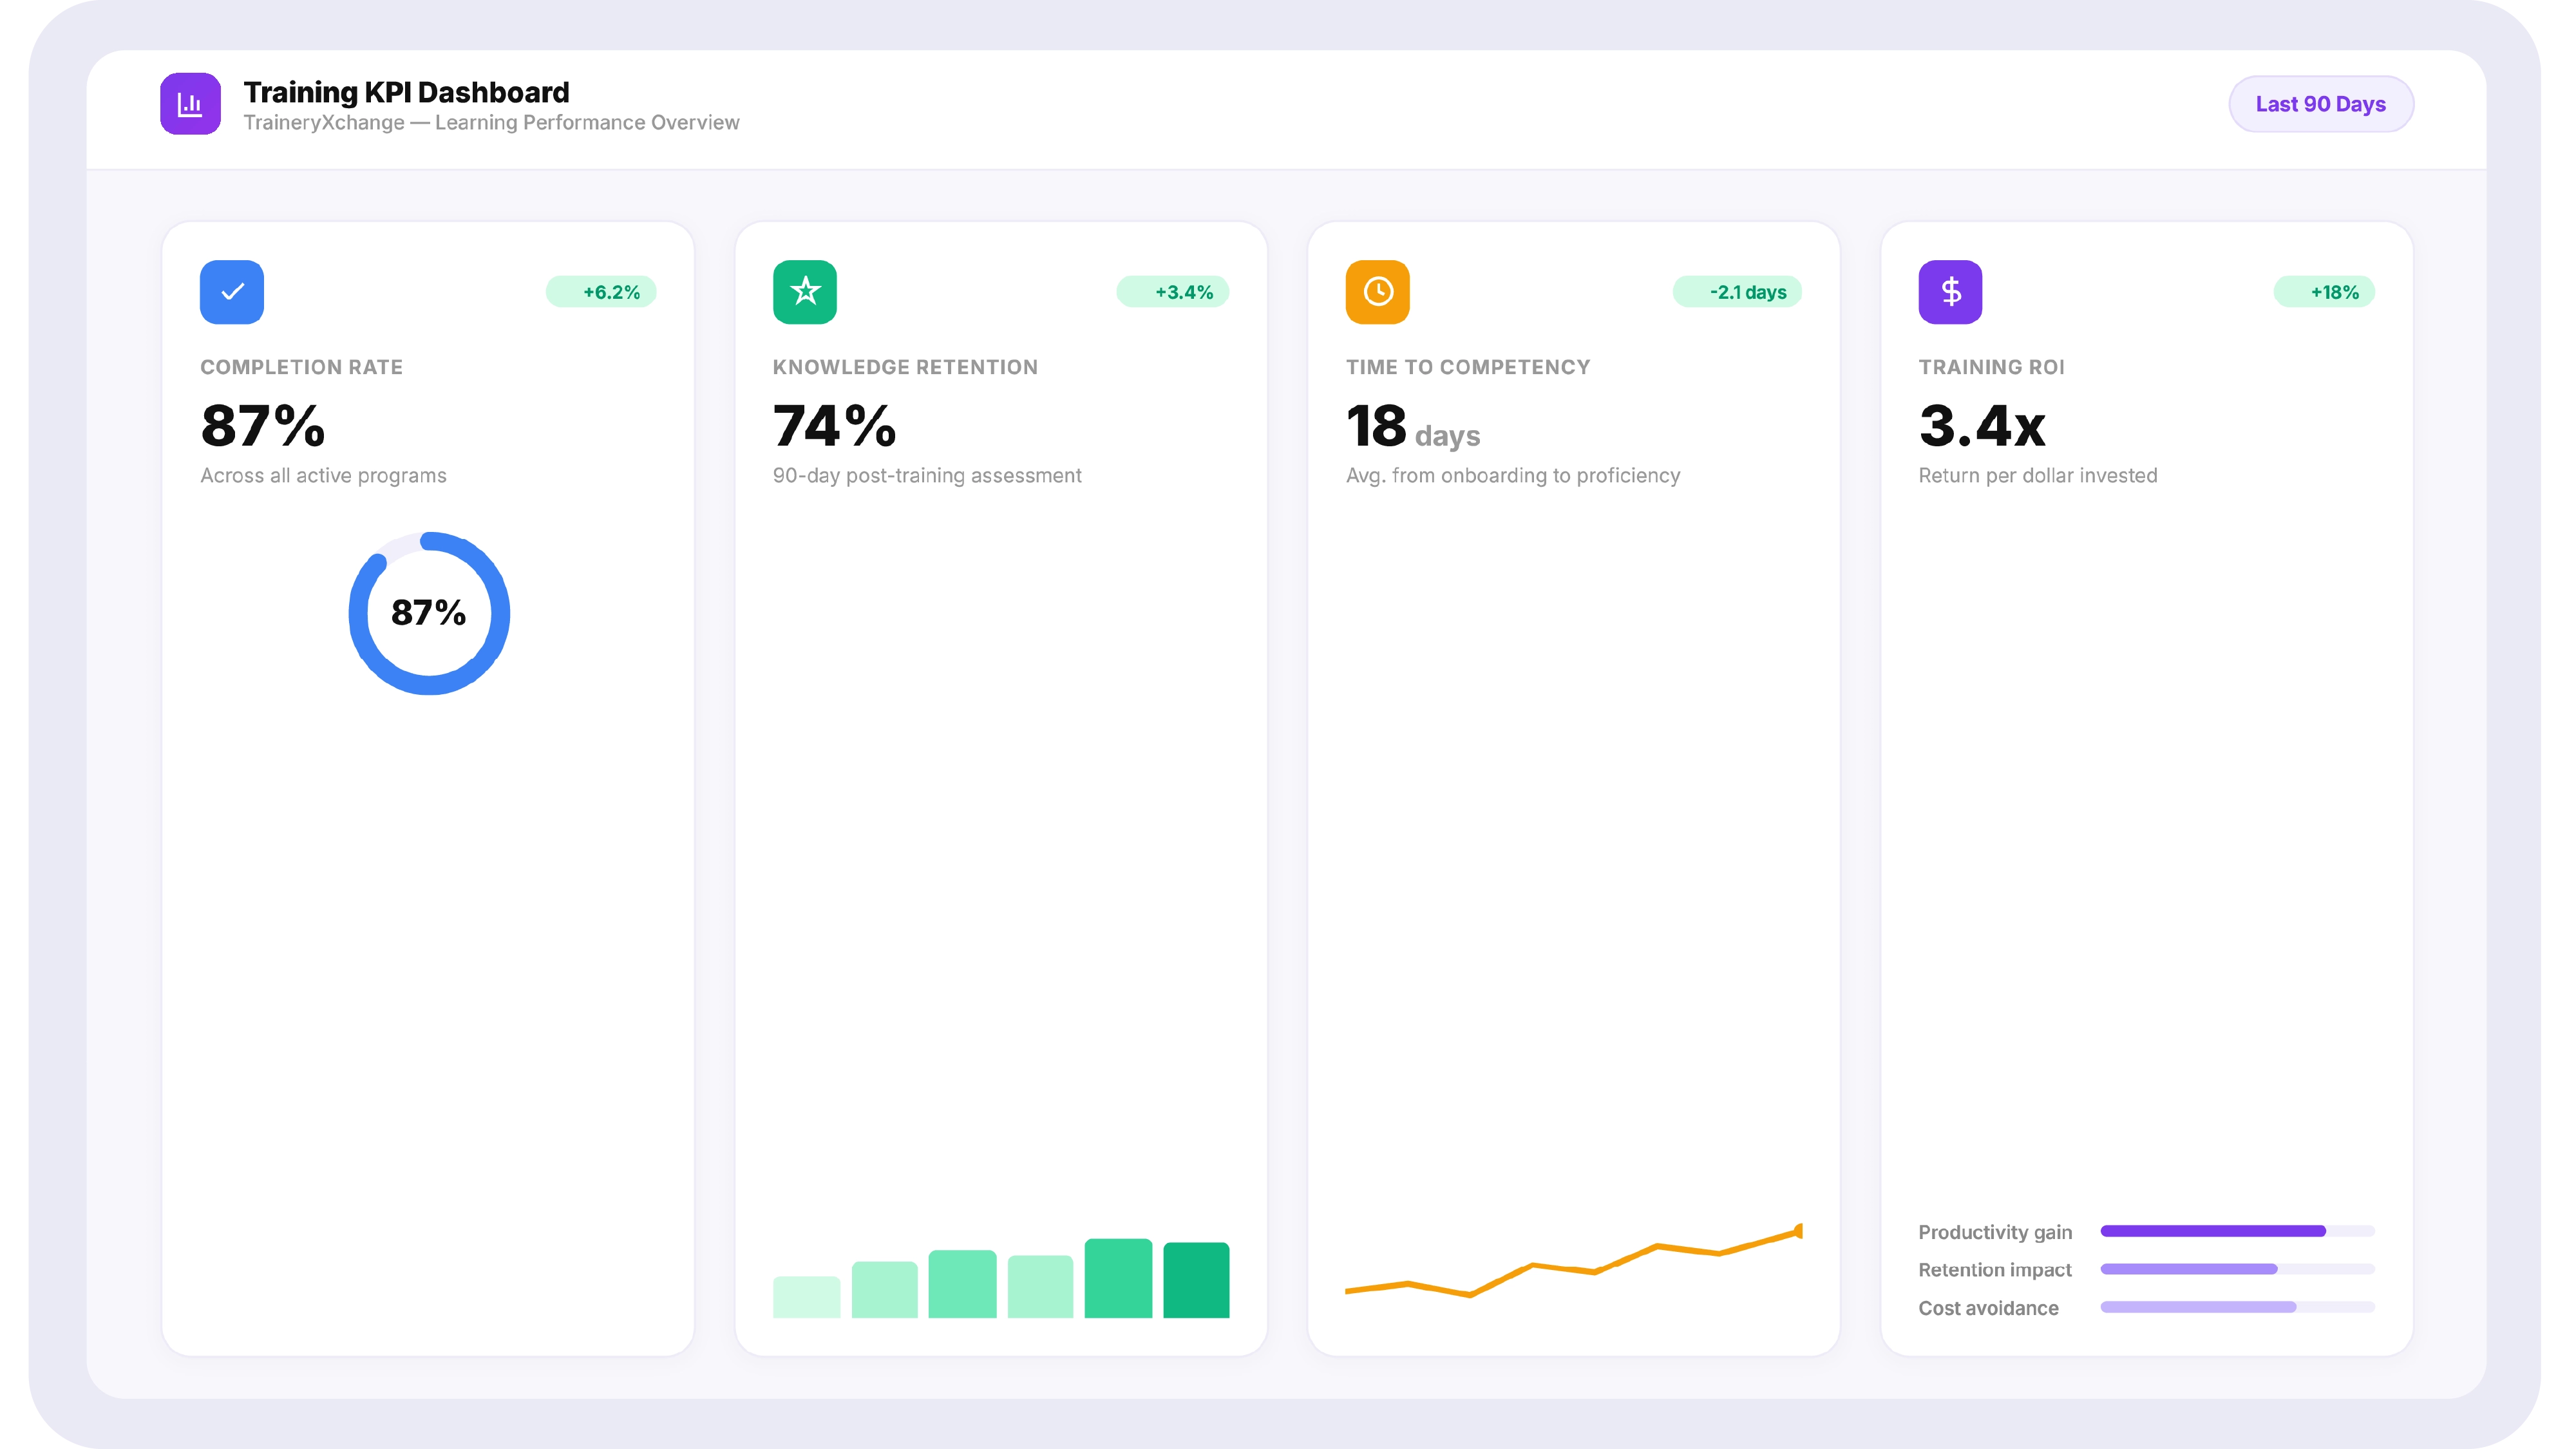
Task: Click the Productivity gain label
Action: pyautogui.click(x=1995, y=1232)
